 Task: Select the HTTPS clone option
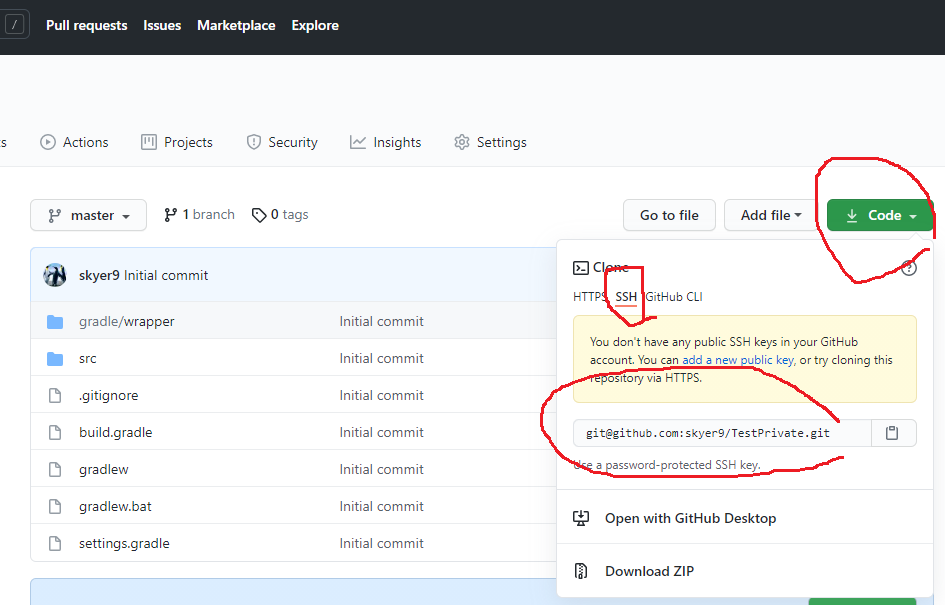[589, 296]
